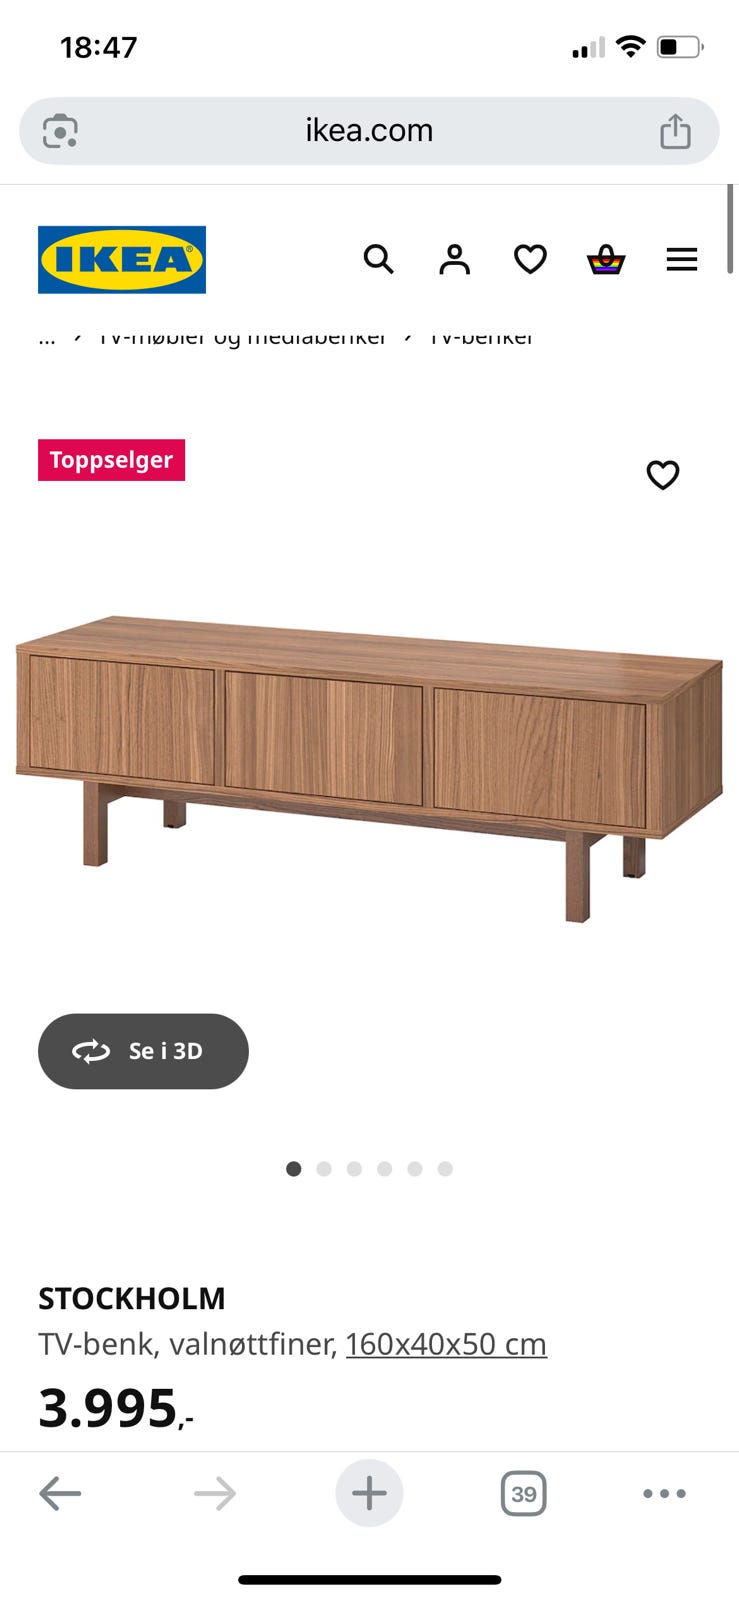Open the IKEA search magnifier icon
Viewport: 739px width, 1600px height.
click(378, 259)
